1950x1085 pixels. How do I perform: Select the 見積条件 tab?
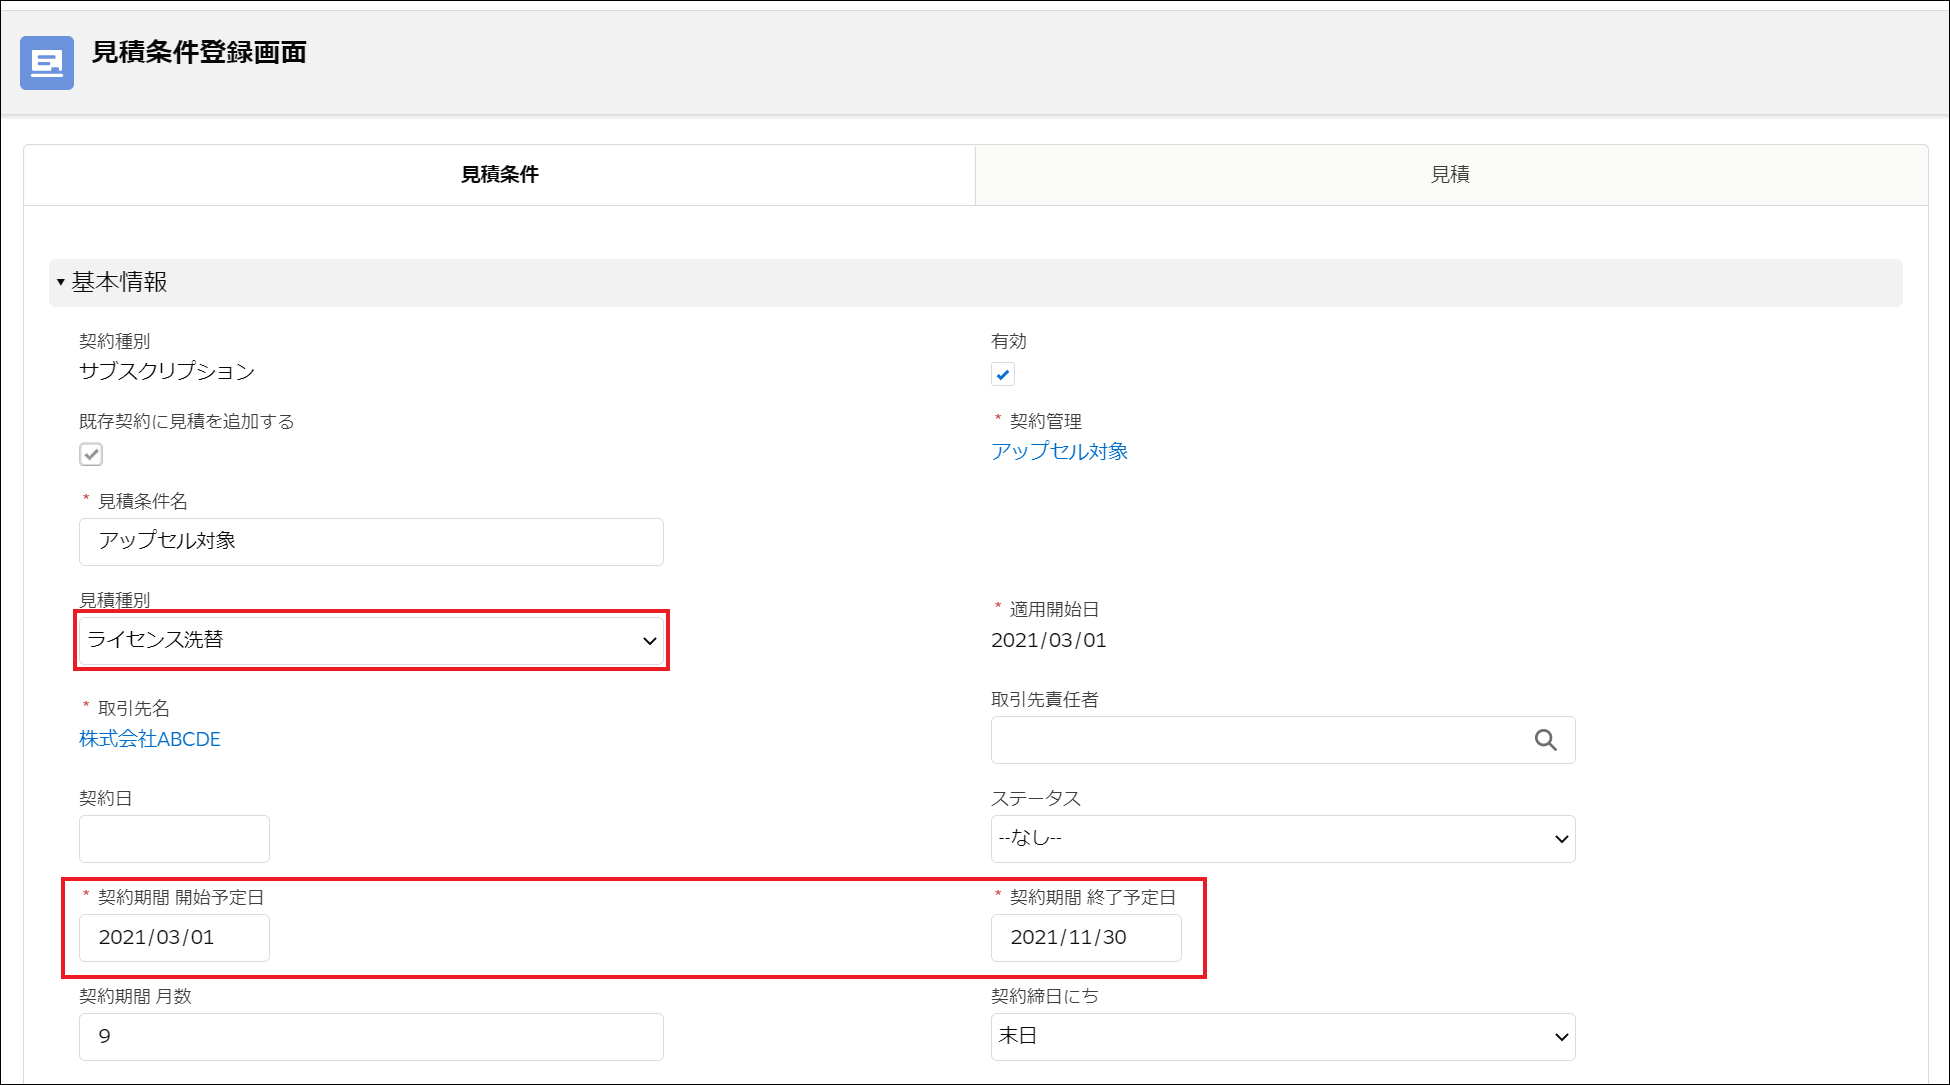coord(499,175)
